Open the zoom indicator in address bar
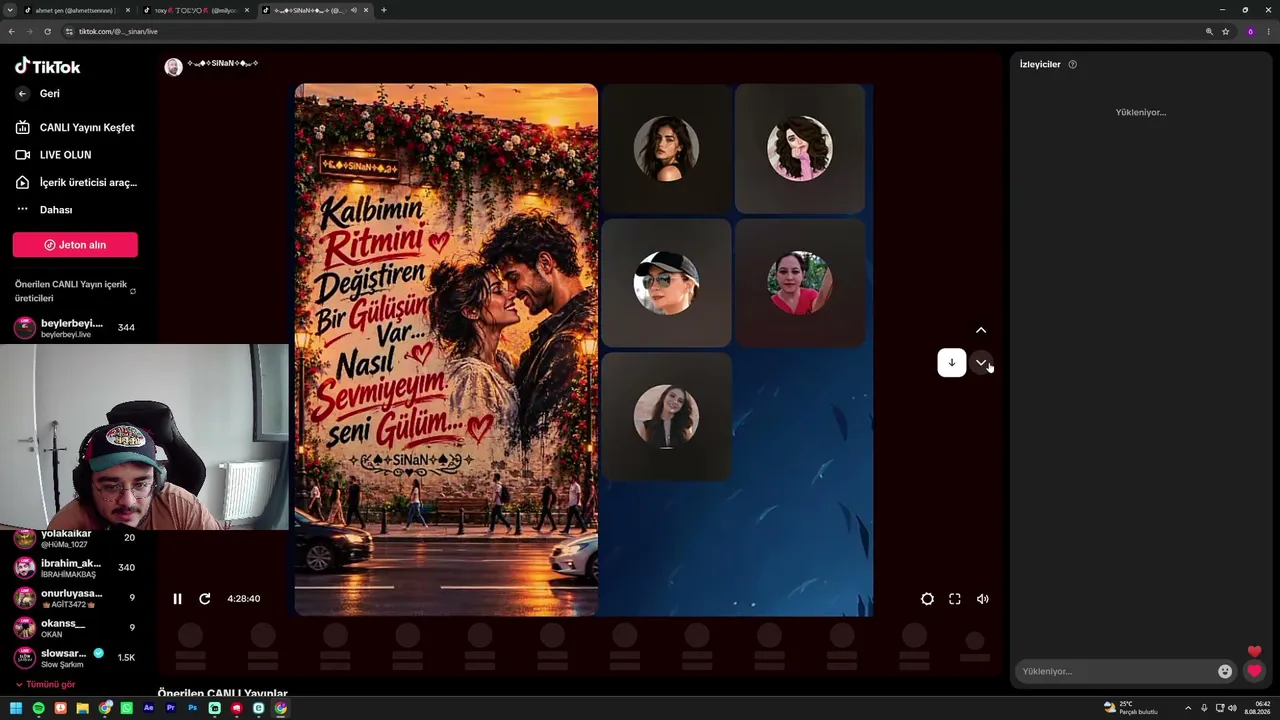 click(x=1209, y=32)
